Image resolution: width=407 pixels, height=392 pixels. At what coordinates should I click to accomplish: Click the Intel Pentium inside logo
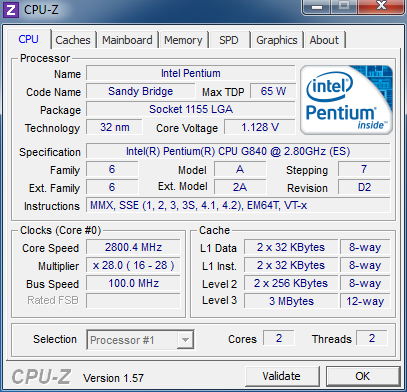coord(346,100)
